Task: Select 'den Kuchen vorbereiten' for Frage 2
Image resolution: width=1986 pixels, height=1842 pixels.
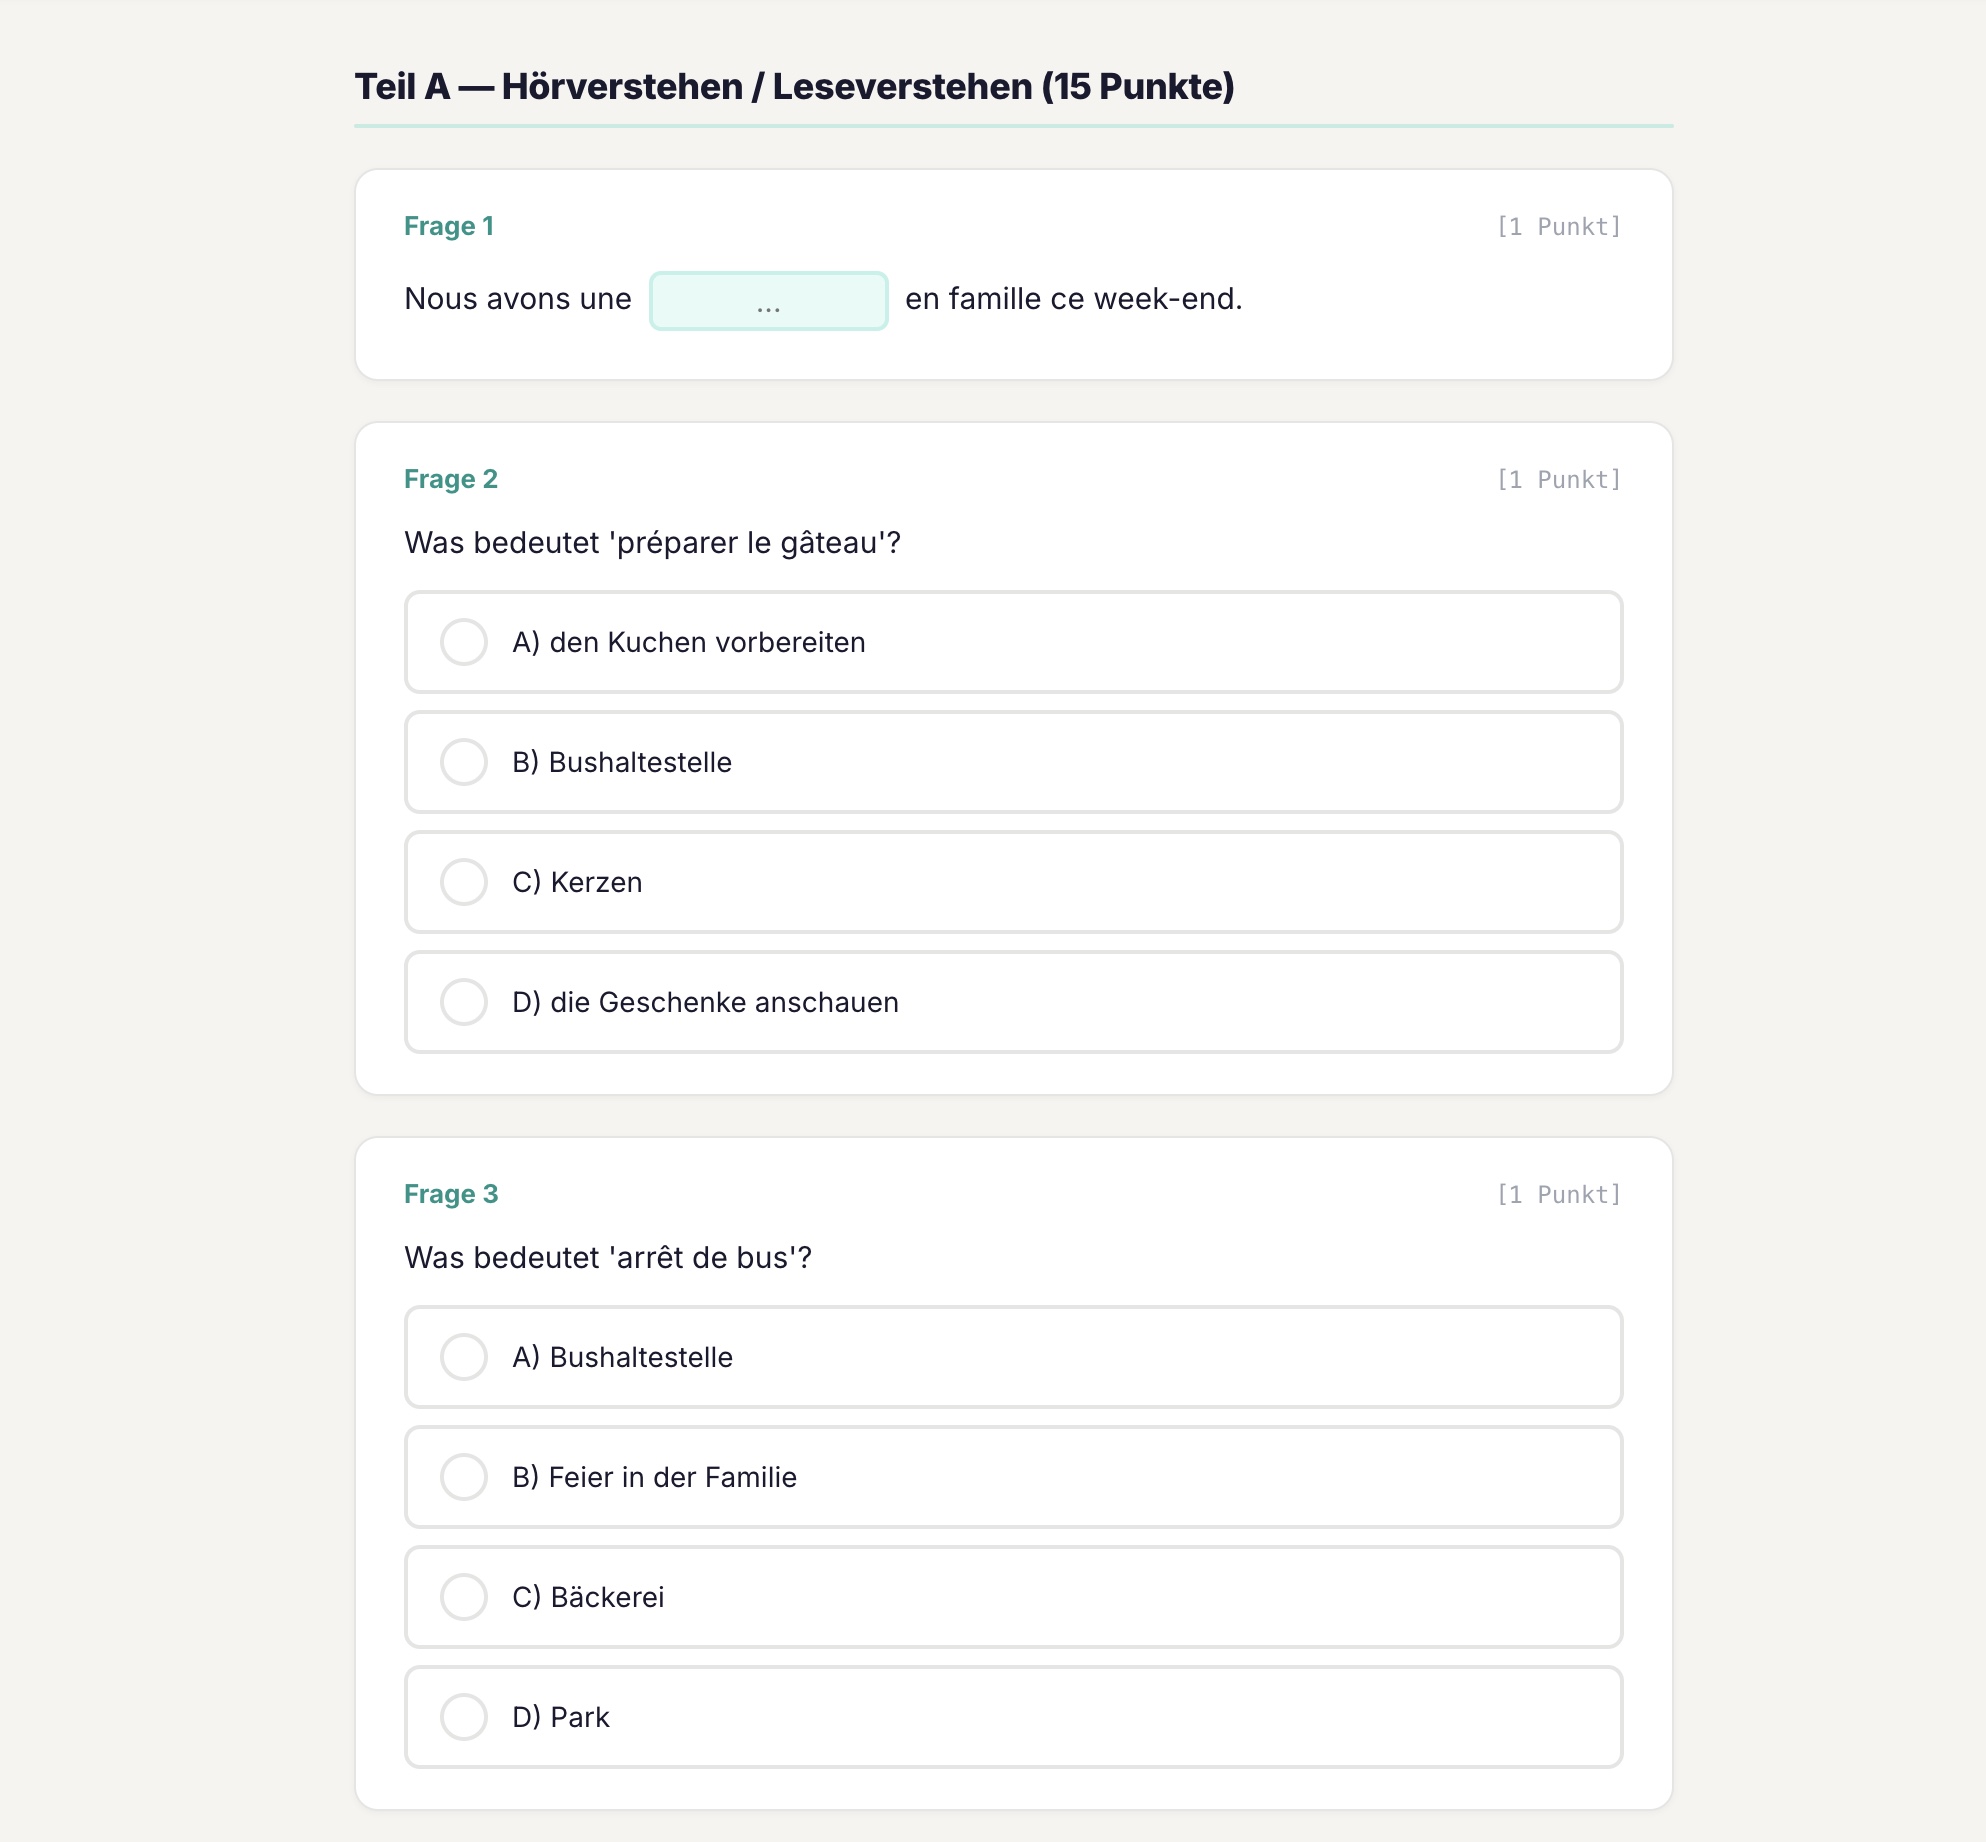Action: click(x=464, y=642)
